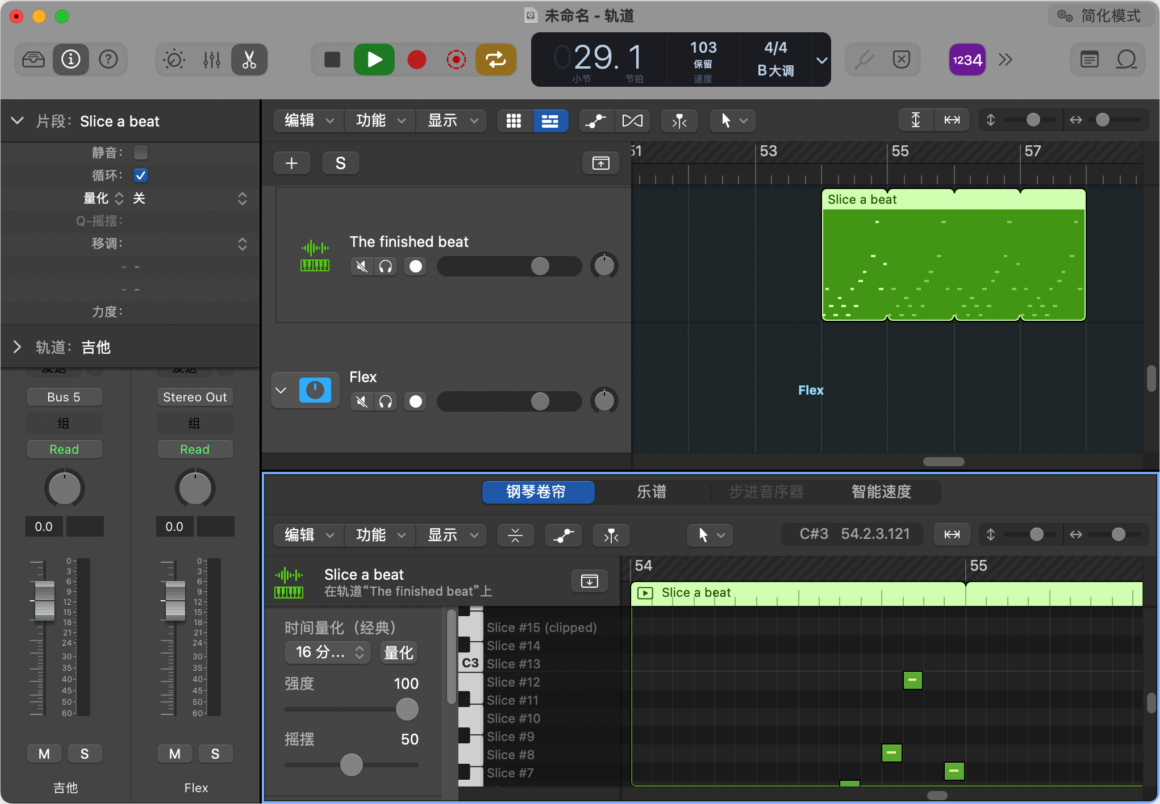The height and width of the screenshot is (804, 1160).
Task: Toggle the Editors scissors button
Action: click(249, 60)
